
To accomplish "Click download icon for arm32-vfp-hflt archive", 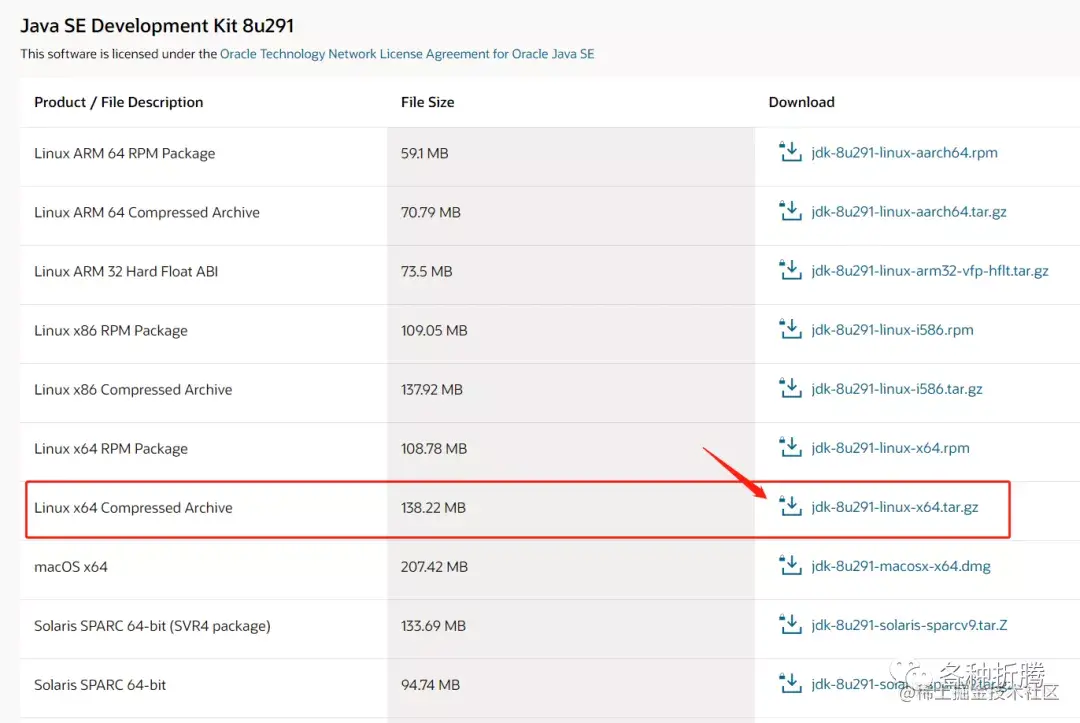I will pos(790,270).
